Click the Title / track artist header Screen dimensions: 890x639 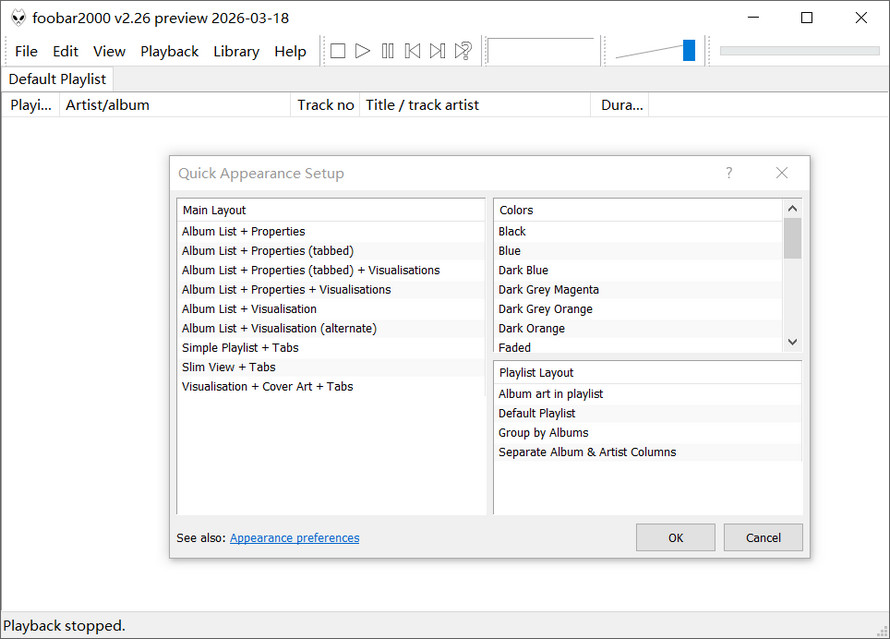tap(475, 105)
